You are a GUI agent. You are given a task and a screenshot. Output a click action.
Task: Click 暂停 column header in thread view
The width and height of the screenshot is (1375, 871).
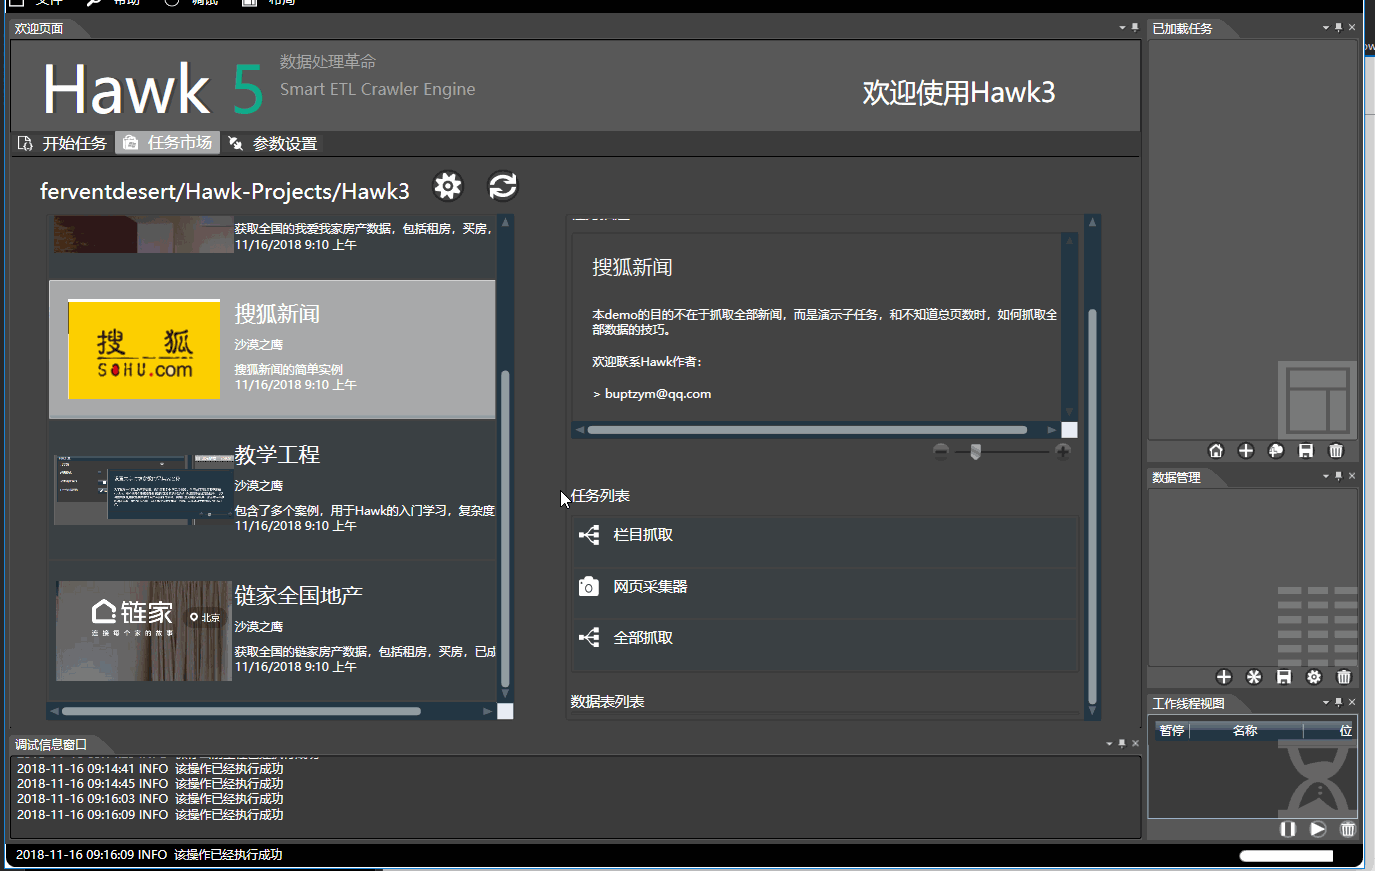tap(1171, 730)
